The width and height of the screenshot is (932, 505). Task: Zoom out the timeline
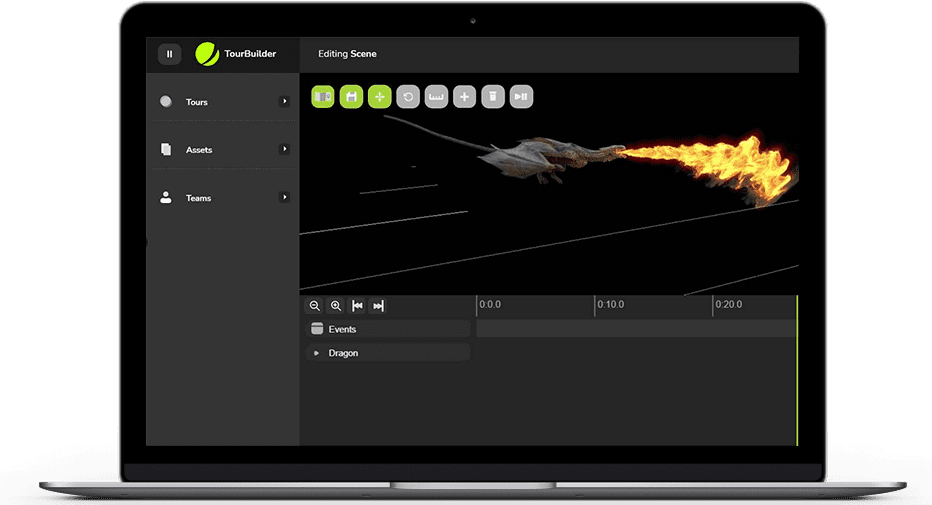[x=314, y=306]
